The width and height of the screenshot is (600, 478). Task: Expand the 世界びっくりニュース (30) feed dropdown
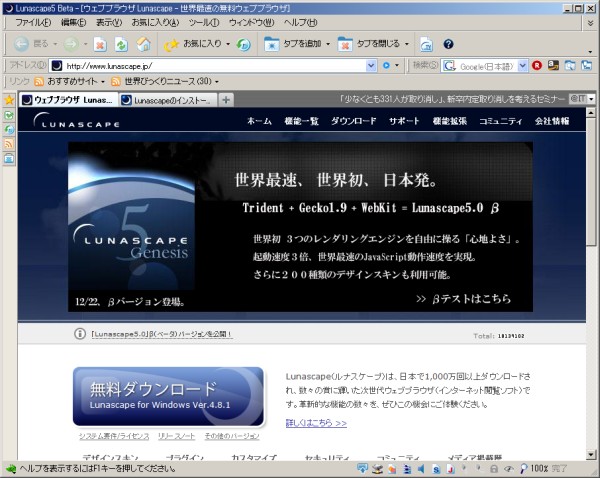pos(217,82)
